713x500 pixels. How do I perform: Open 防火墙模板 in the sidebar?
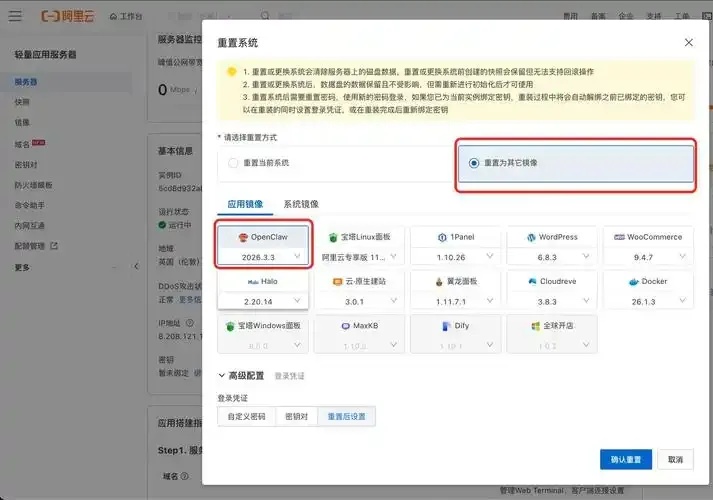(34, 185)
